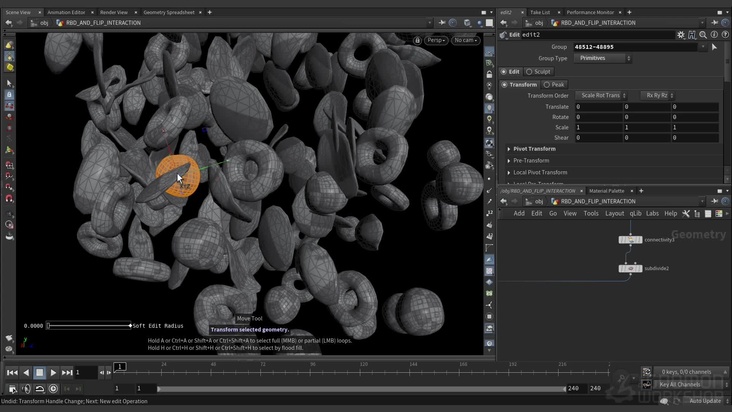Open the Group Type dropdown
Image resolution: width=732 pixels, height=412 pixels.
[x=604, y=58]
